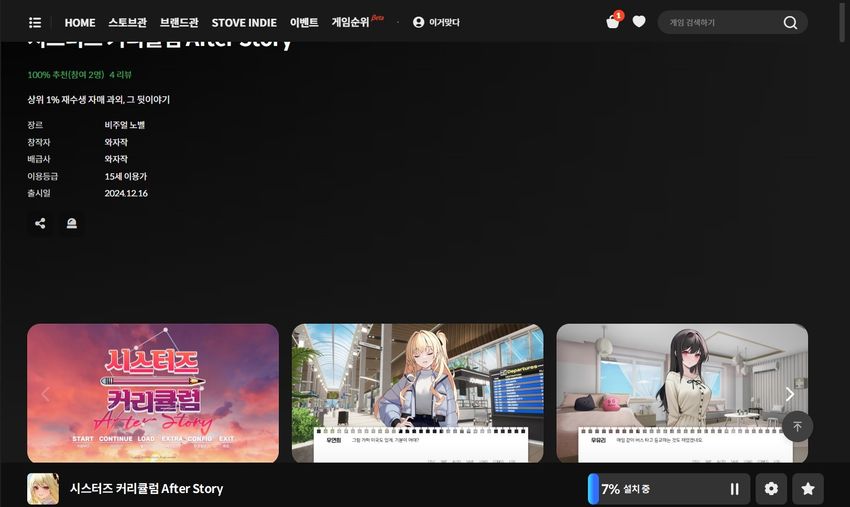Click 와자작 creator name
The height and width of the screenshot is (507, 850).
point(116,142)
